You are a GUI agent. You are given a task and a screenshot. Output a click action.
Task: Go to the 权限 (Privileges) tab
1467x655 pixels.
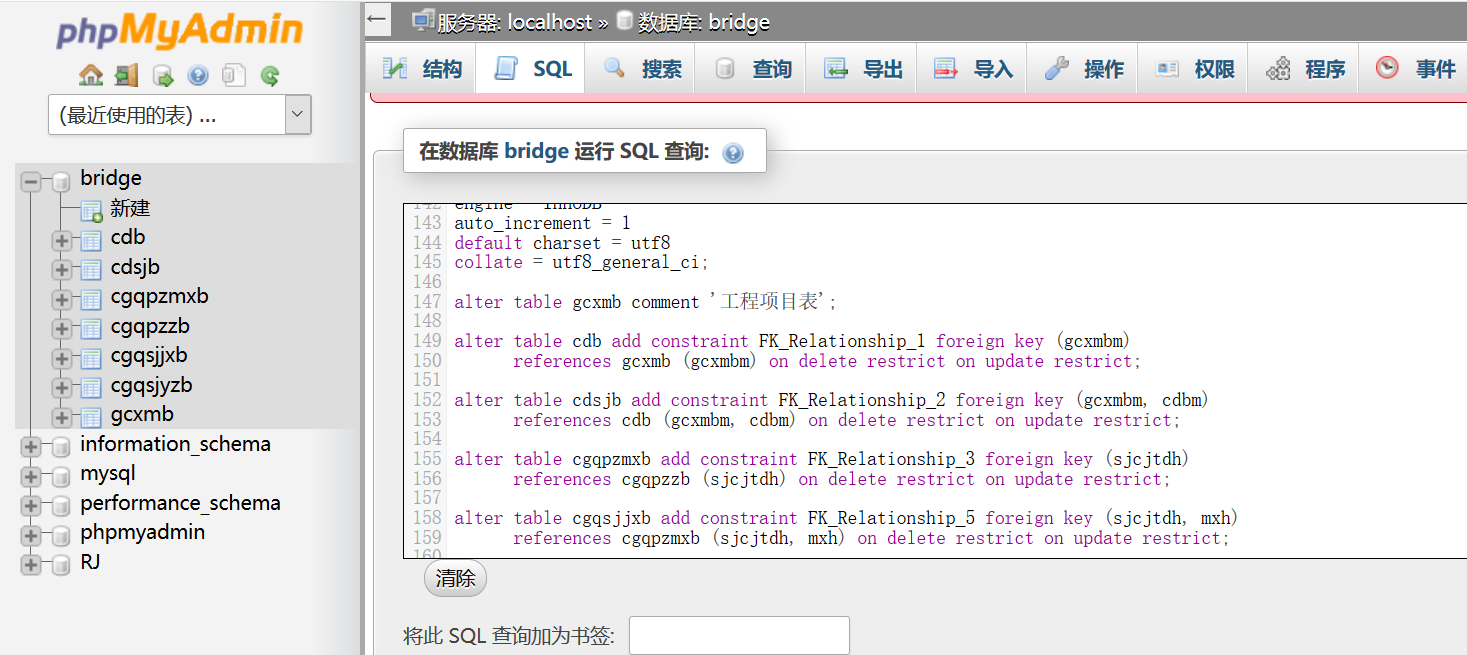(x=1194, y=69)
